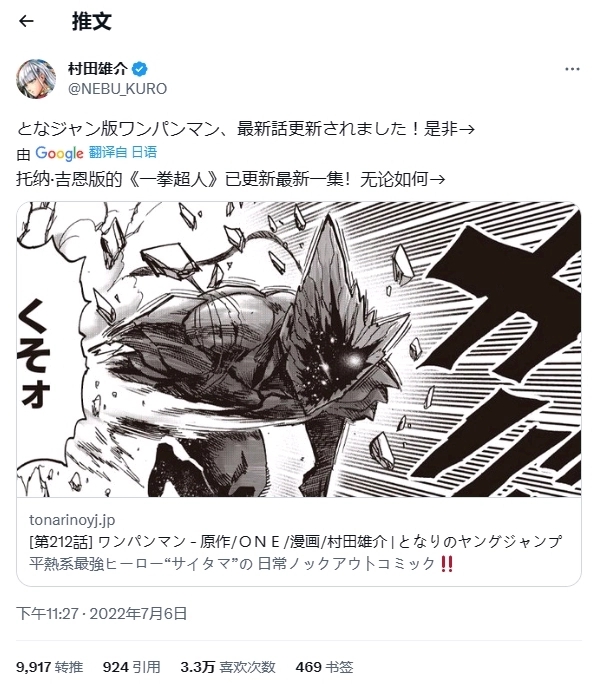Click the 翻译自 日语 translation label
The width and height of the screenshot is (598, 684).
[x=123, y=152]
